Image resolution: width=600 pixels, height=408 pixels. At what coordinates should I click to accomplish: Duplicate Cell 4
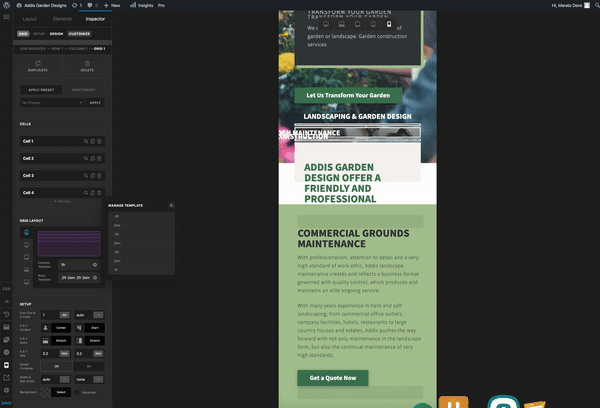93,193
